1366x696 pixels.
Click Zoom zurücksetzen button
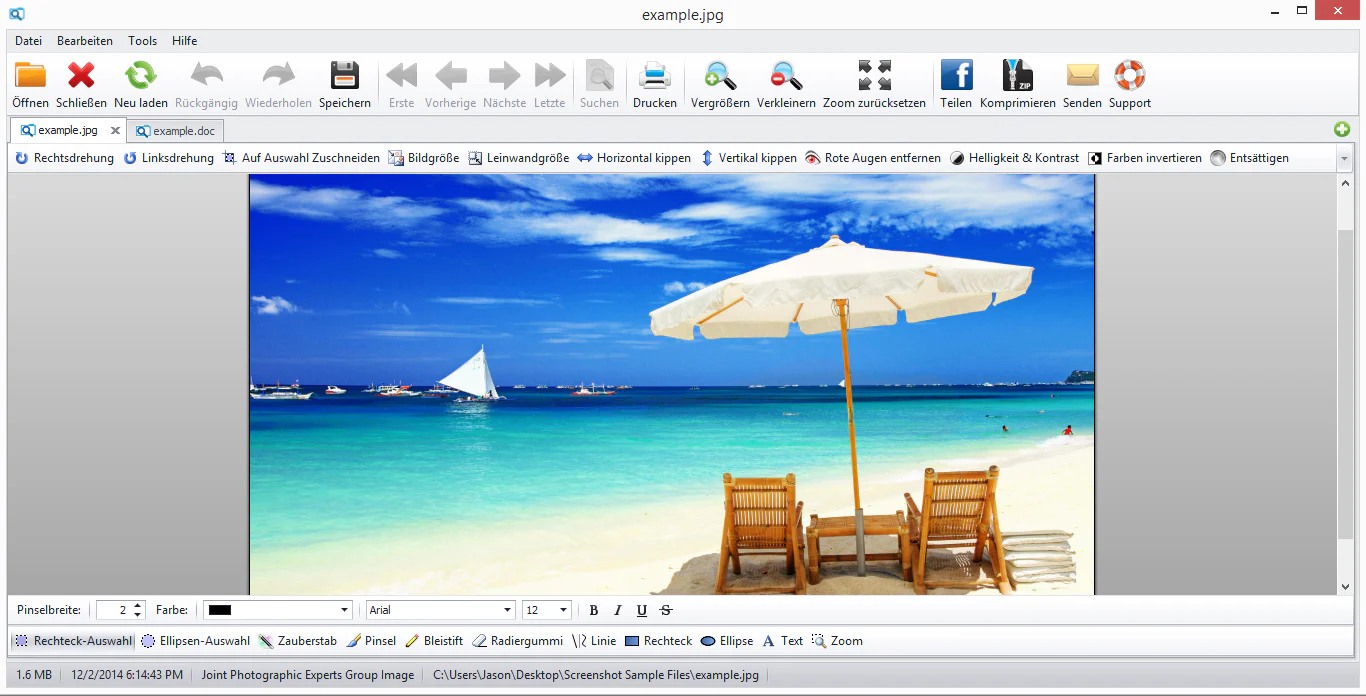coord(874,84)
